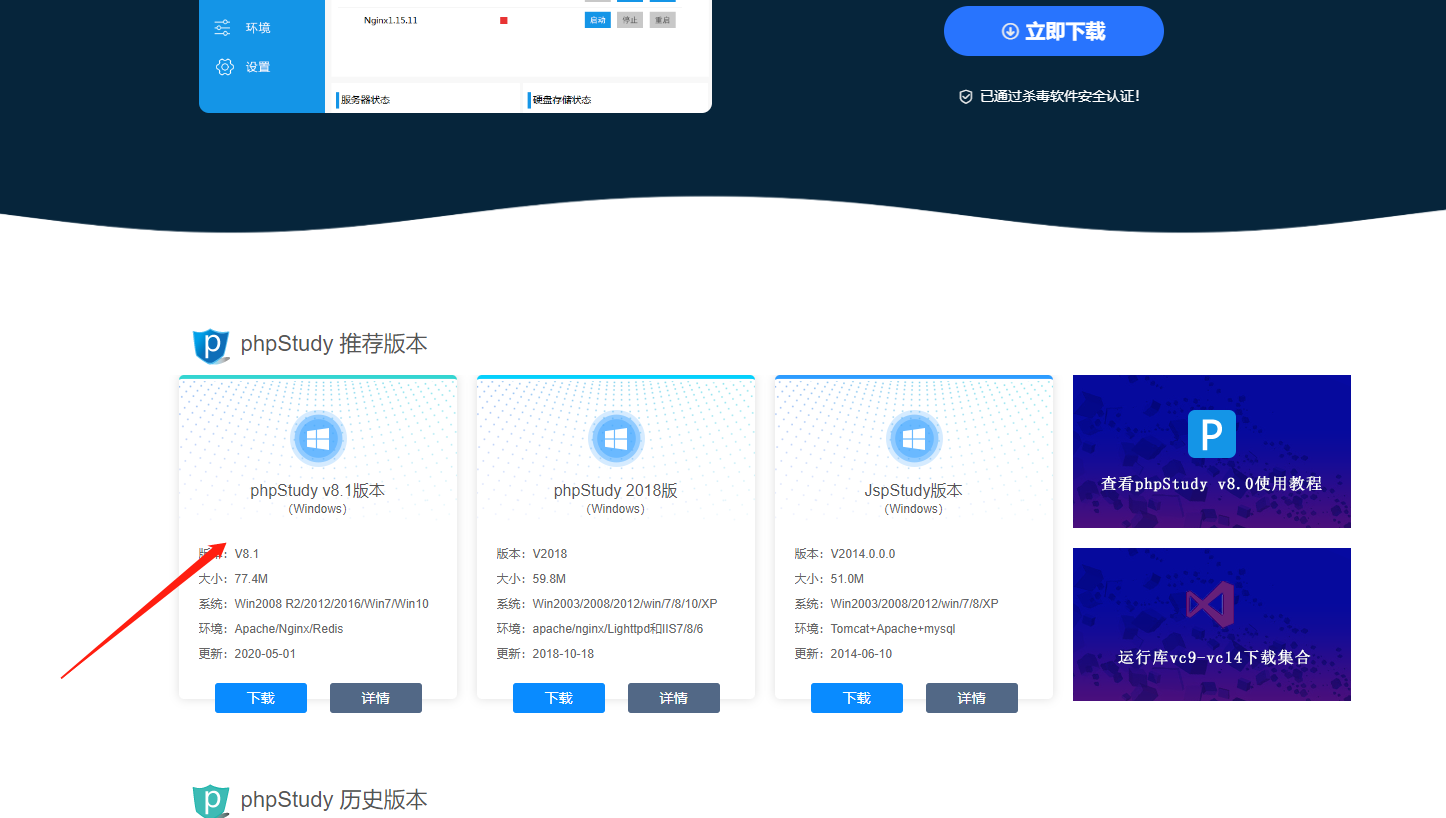Screen dimensions: 1446x818
Task: Open the JspStudy版本 title
Action: (914, 491)
